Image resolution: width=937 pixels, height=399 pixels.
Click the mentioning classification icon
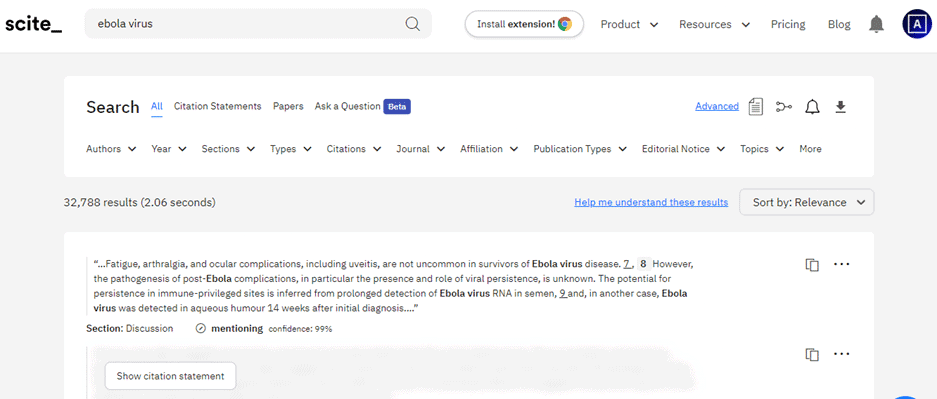tap(201, 329)
